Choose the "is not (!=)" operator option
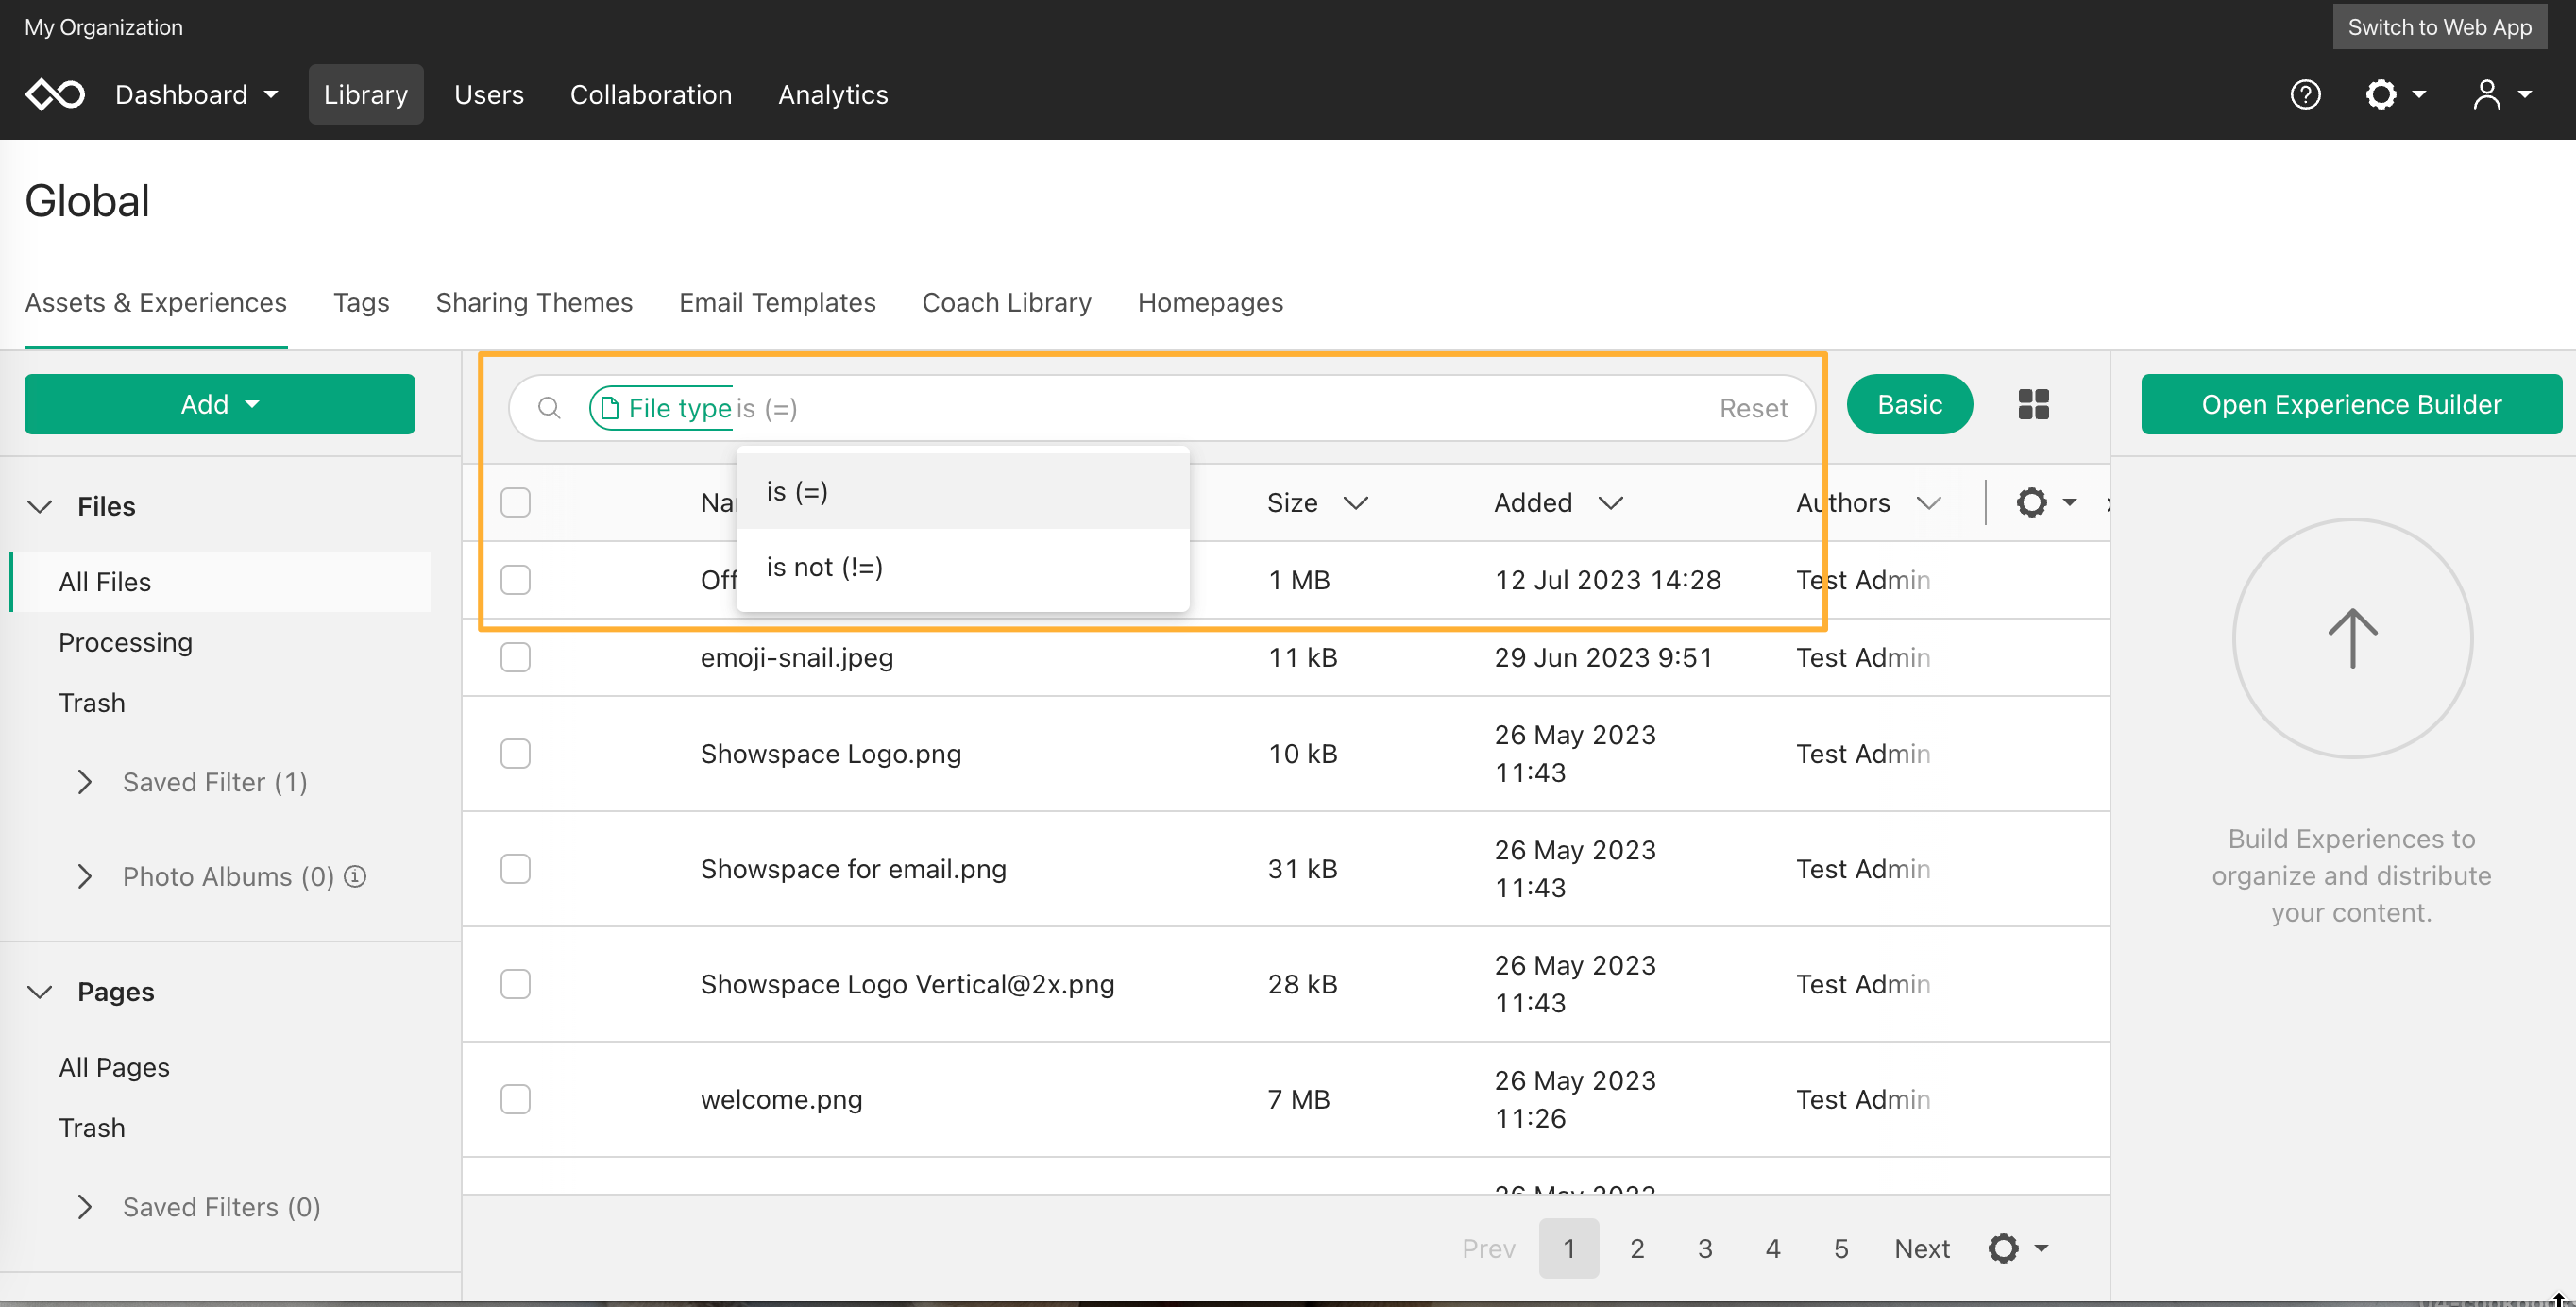Image resolution: width=2576 pixels, height=1307 pixels. point(962,567)
